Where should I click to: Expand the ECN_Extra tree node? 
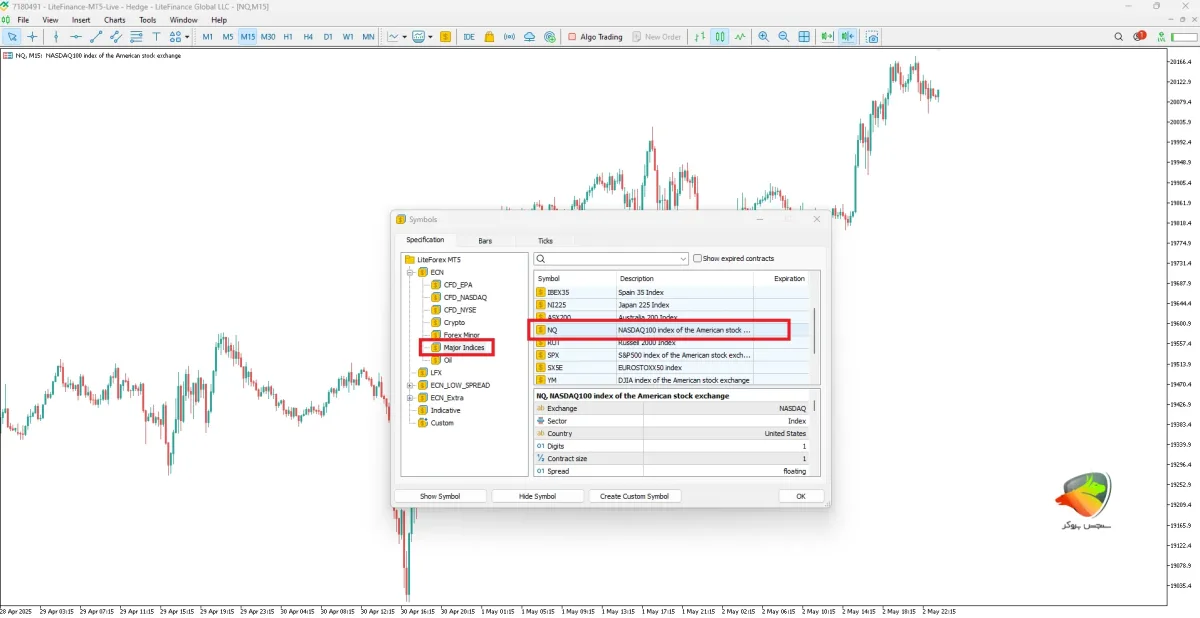pyautogui.click(x=409, y=398)
